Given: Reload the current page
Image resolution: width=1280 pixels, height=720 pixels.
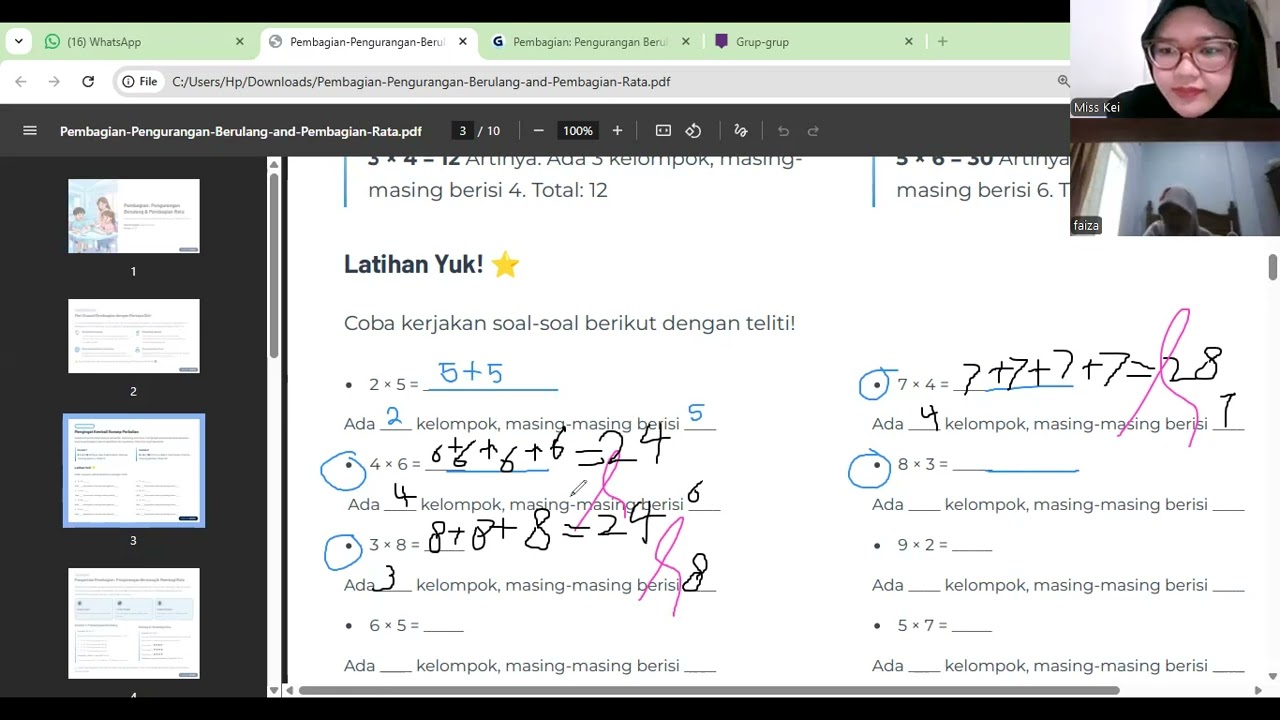Looking at the screenshot, I should pyautogui.click(x=88, y=82).
